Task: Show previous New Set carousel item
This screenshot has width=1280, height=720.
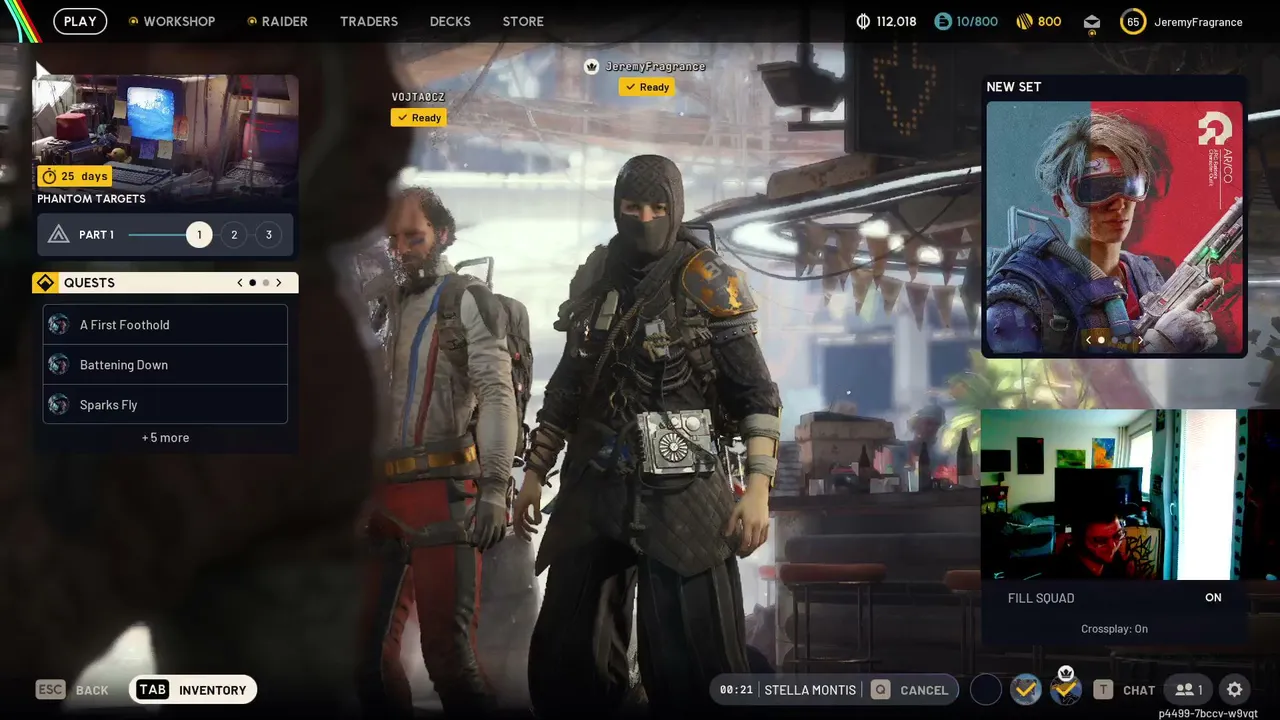Action: (x=1089, y=340)
